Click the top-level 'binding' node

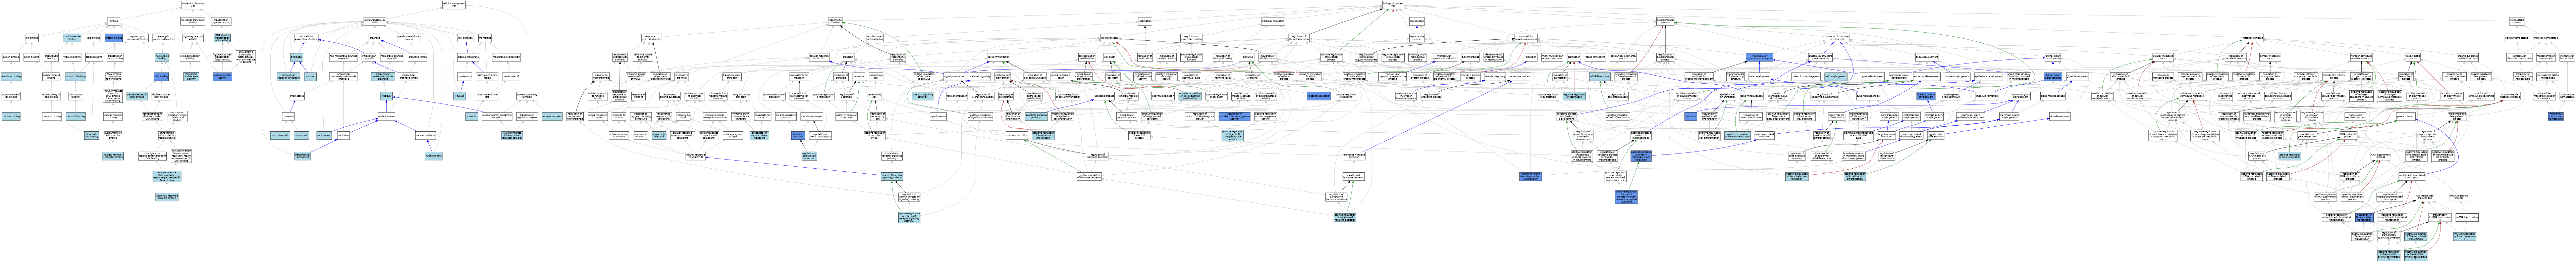[114, 21]
